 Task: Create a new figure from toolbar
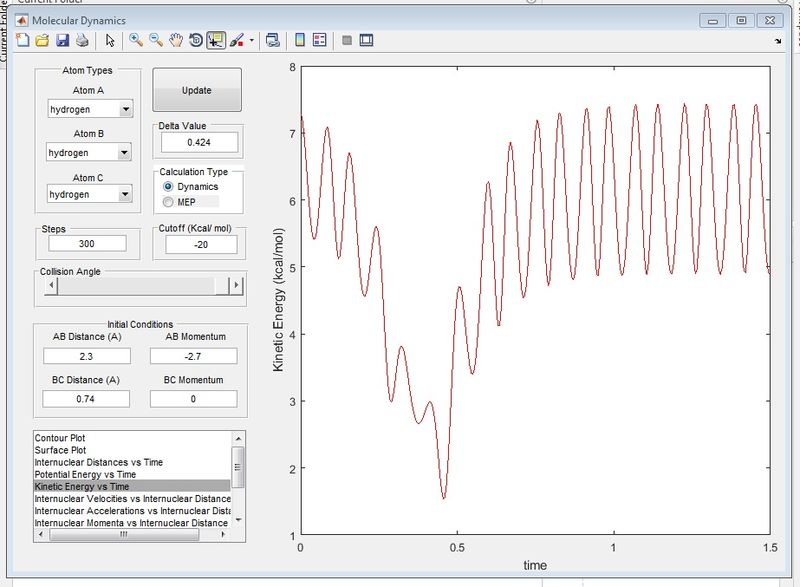click(x=22, y=40)
